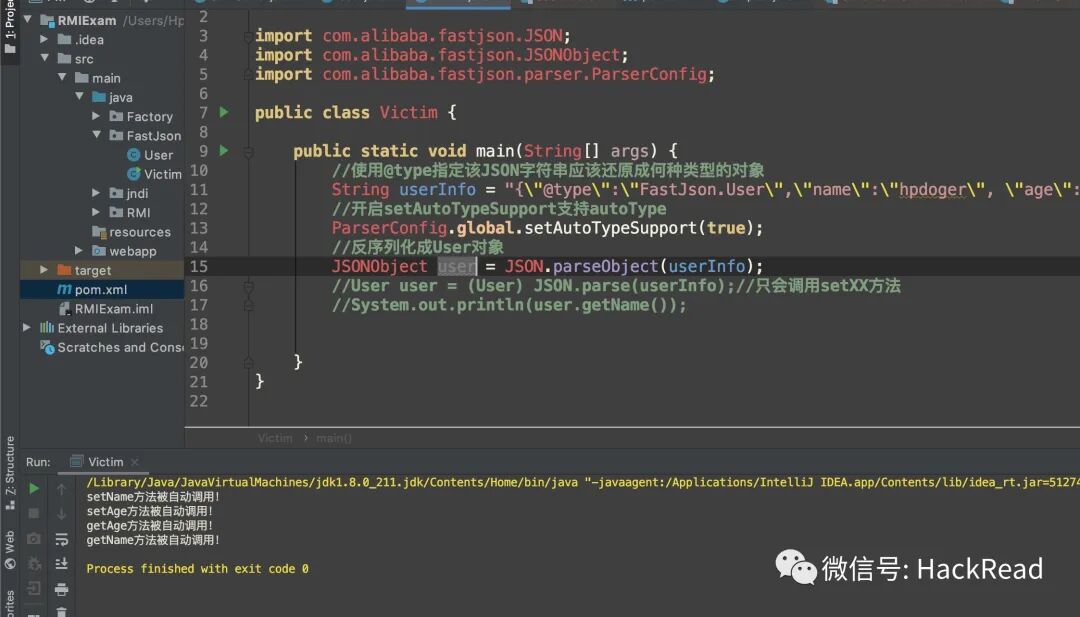
Task: Collapse the src folder
Action: pos(44,58)
